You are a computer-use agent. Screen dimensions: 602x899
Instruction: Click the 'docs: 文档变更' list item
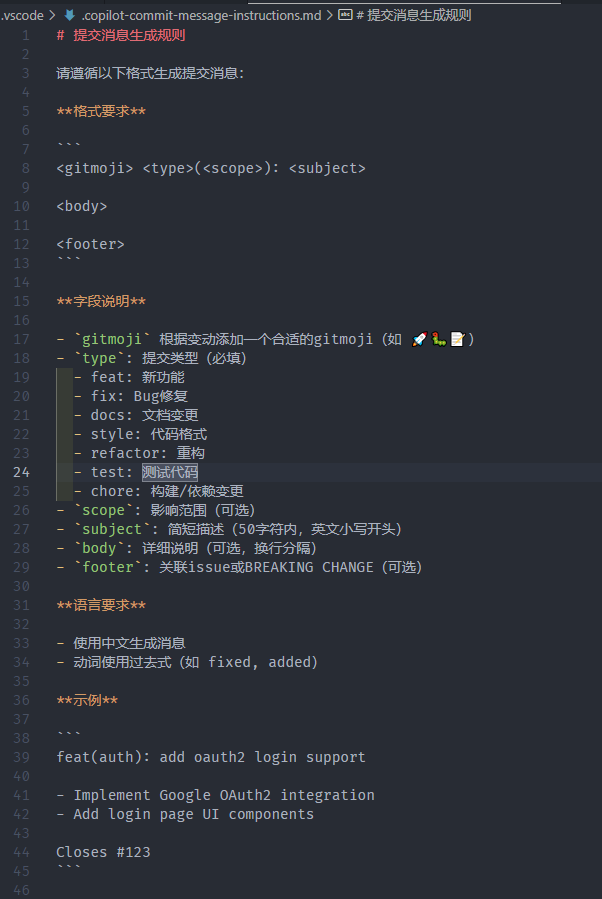point(136,415)
